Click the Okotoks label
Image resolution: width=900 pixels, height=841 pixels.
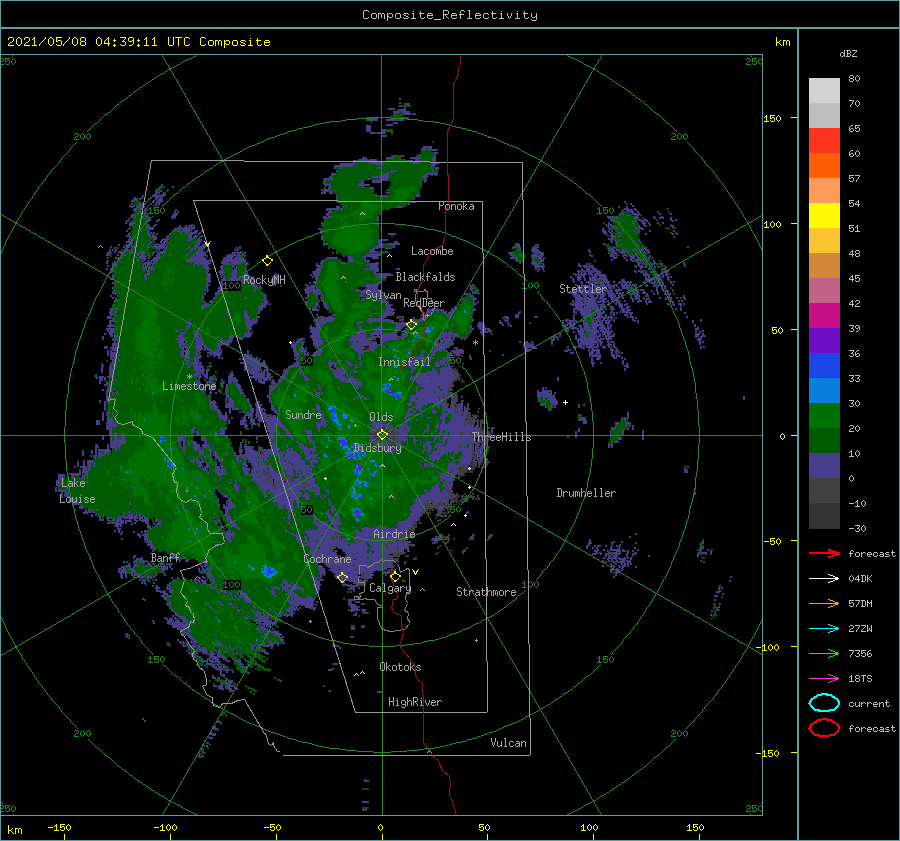click(400, 667)
